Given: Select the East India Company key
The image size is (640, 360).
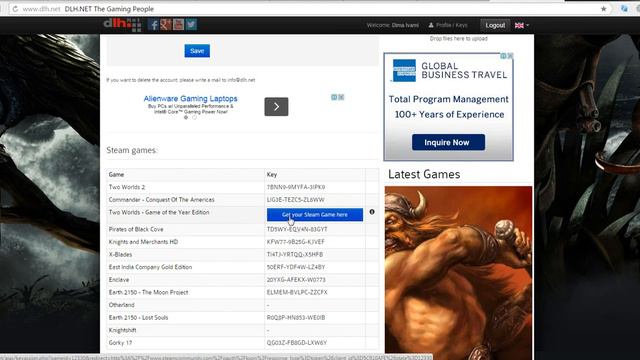Looking at the screenshot, I should pos(296,267).
